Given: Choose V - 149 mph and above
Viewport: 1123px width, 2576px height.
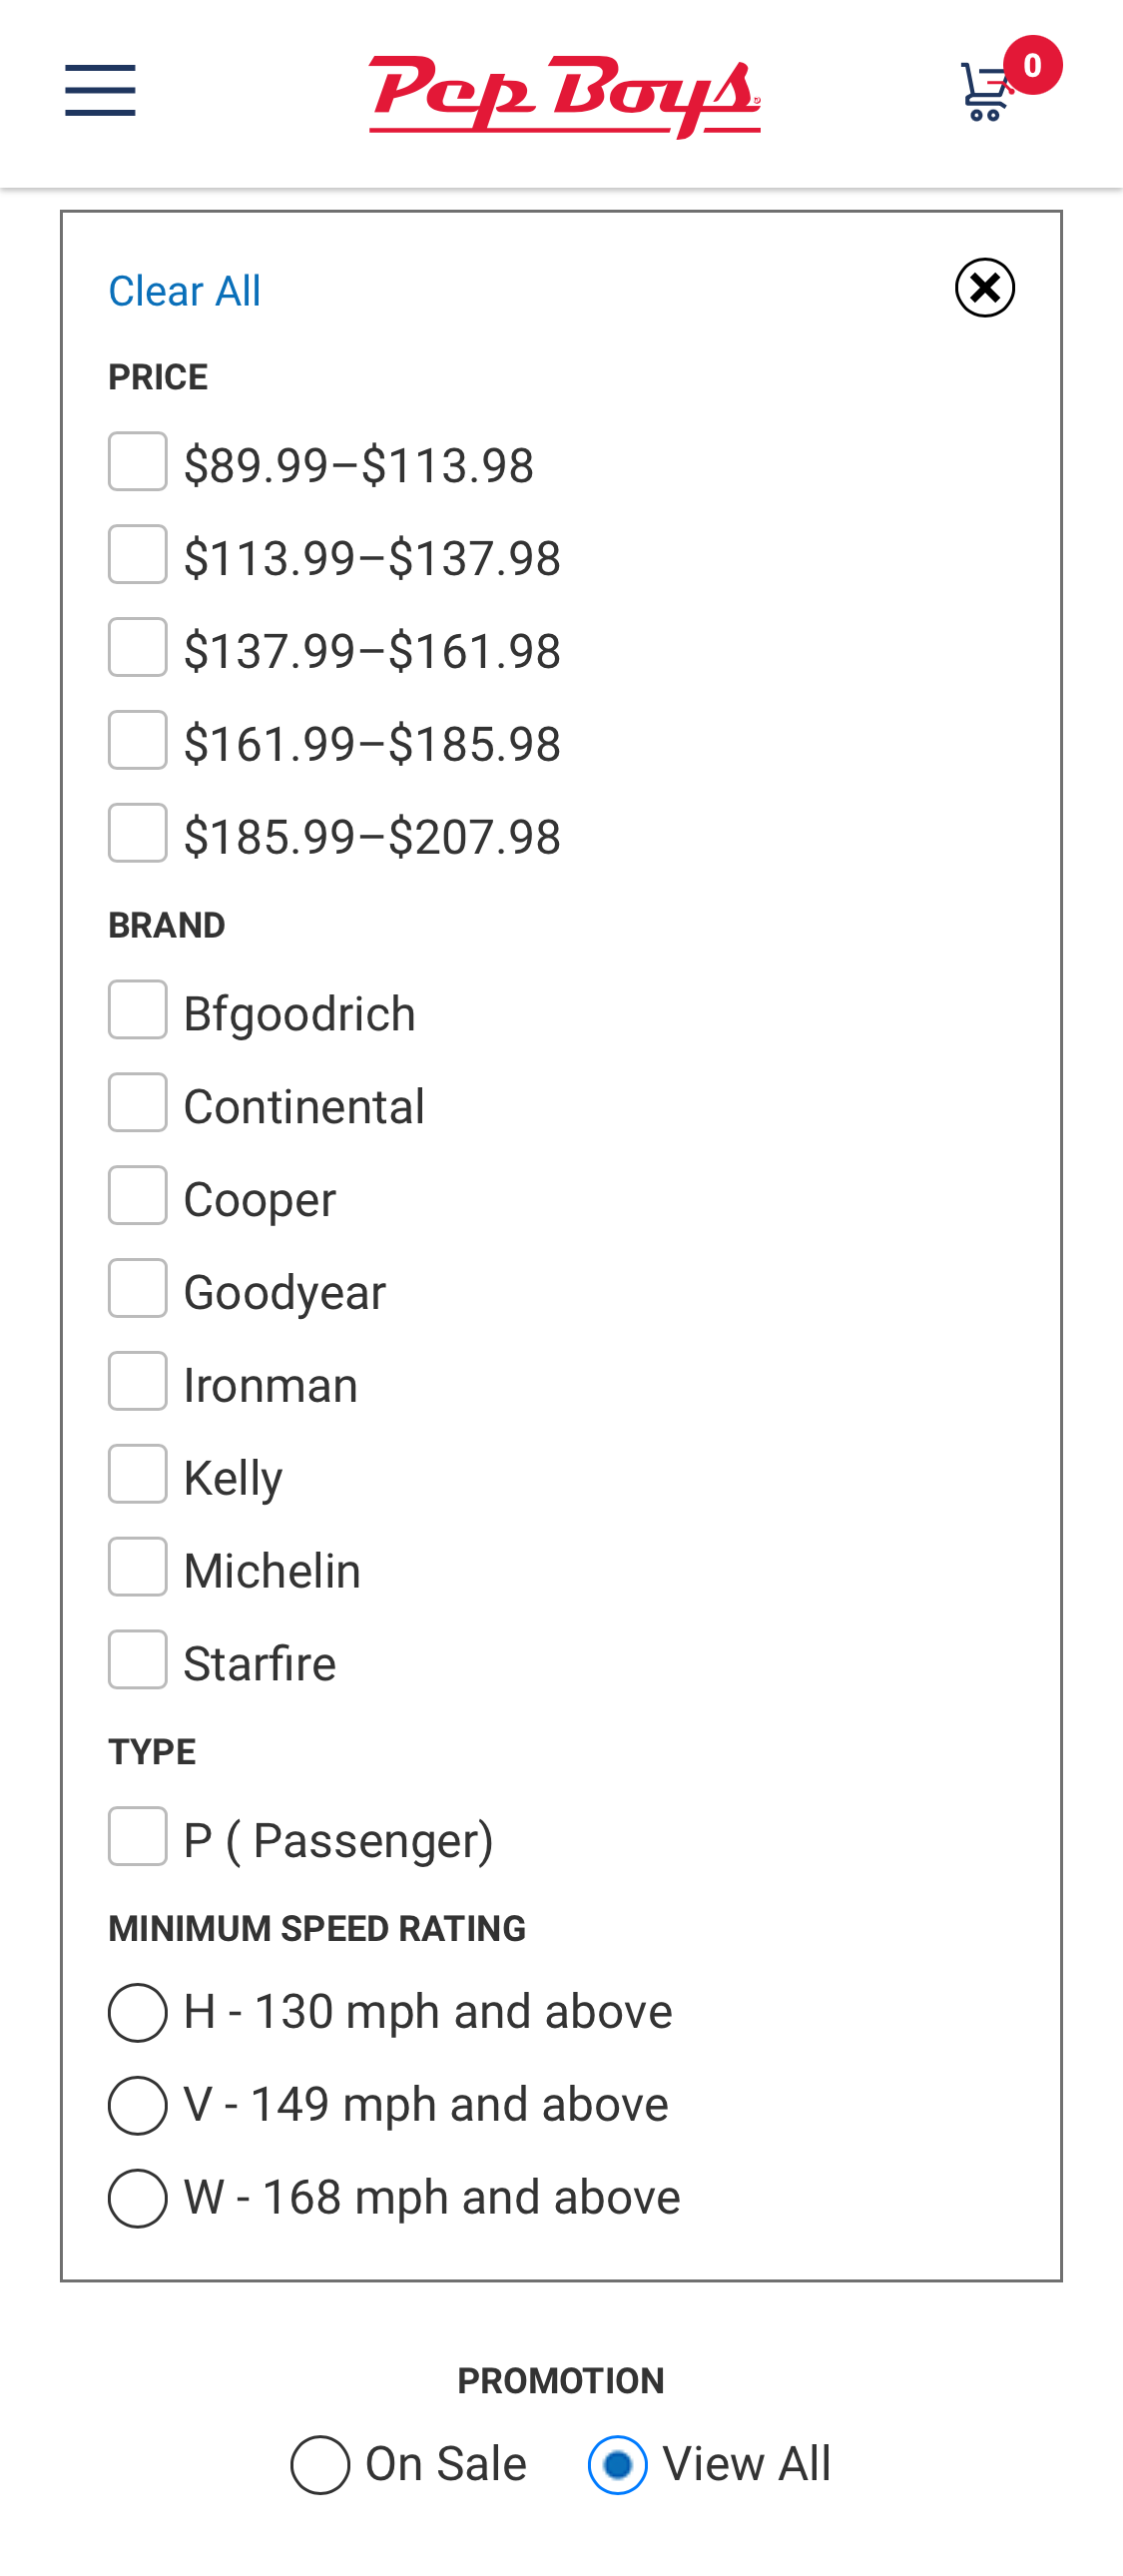Looking at the screenshot, I should [138, 2106].
